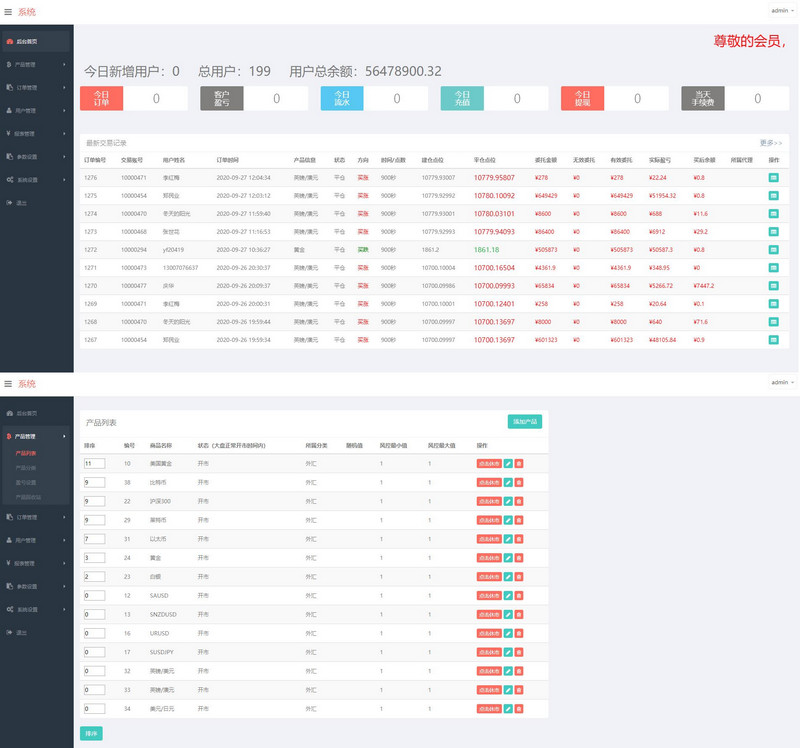The width and height of the screenshot is (800, 748).
Task: Click the closing price 10779.95807 in order 1276
Action: pyautogui.click(x=494, y=178)
